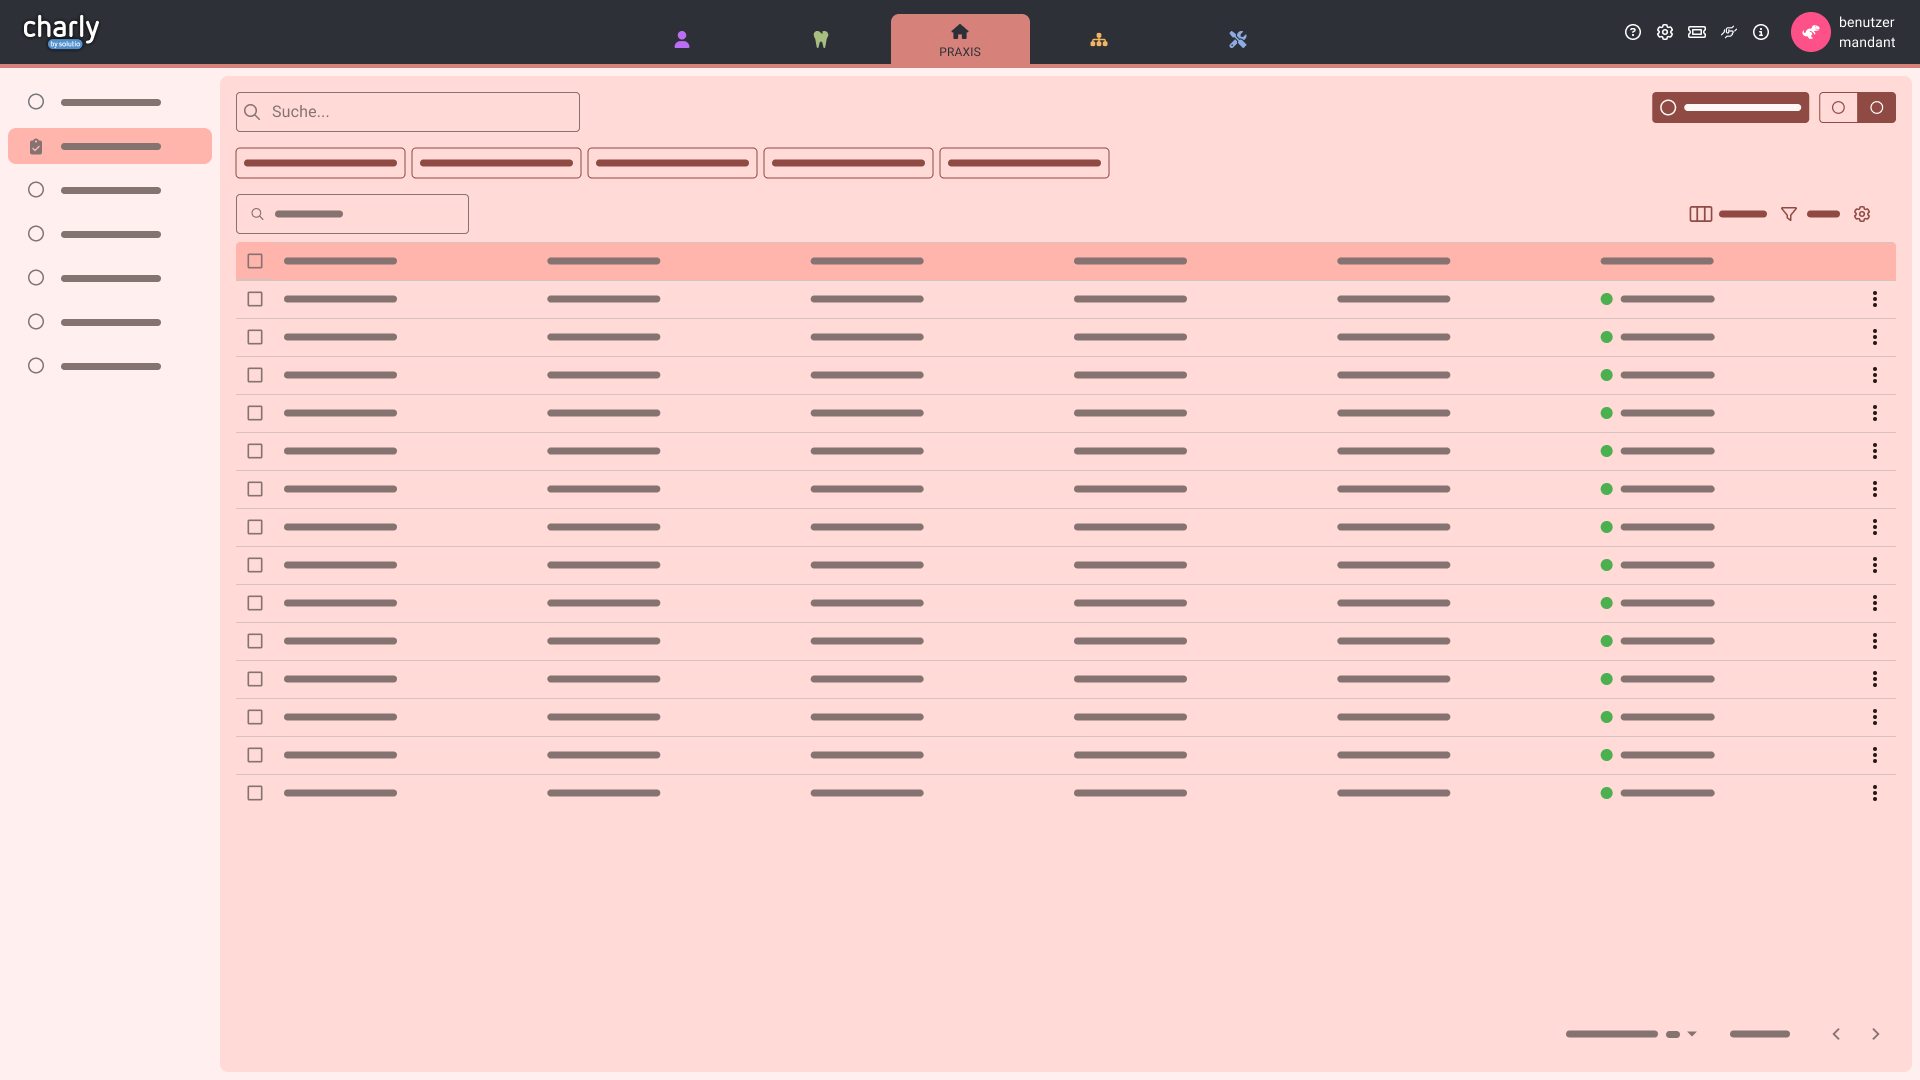Click the handshake icon in header
Screen dimensions: 1920x1080
pyautogui.click(x=1729, y=32)
